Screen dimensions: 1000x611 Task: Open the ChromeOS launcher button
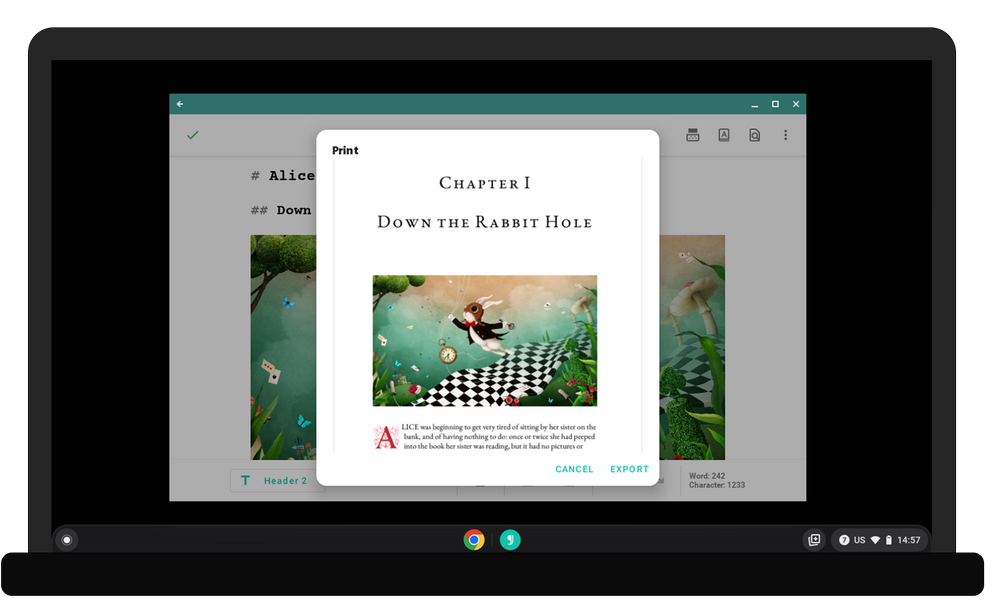pyautogui.click(x=66, y=540)
